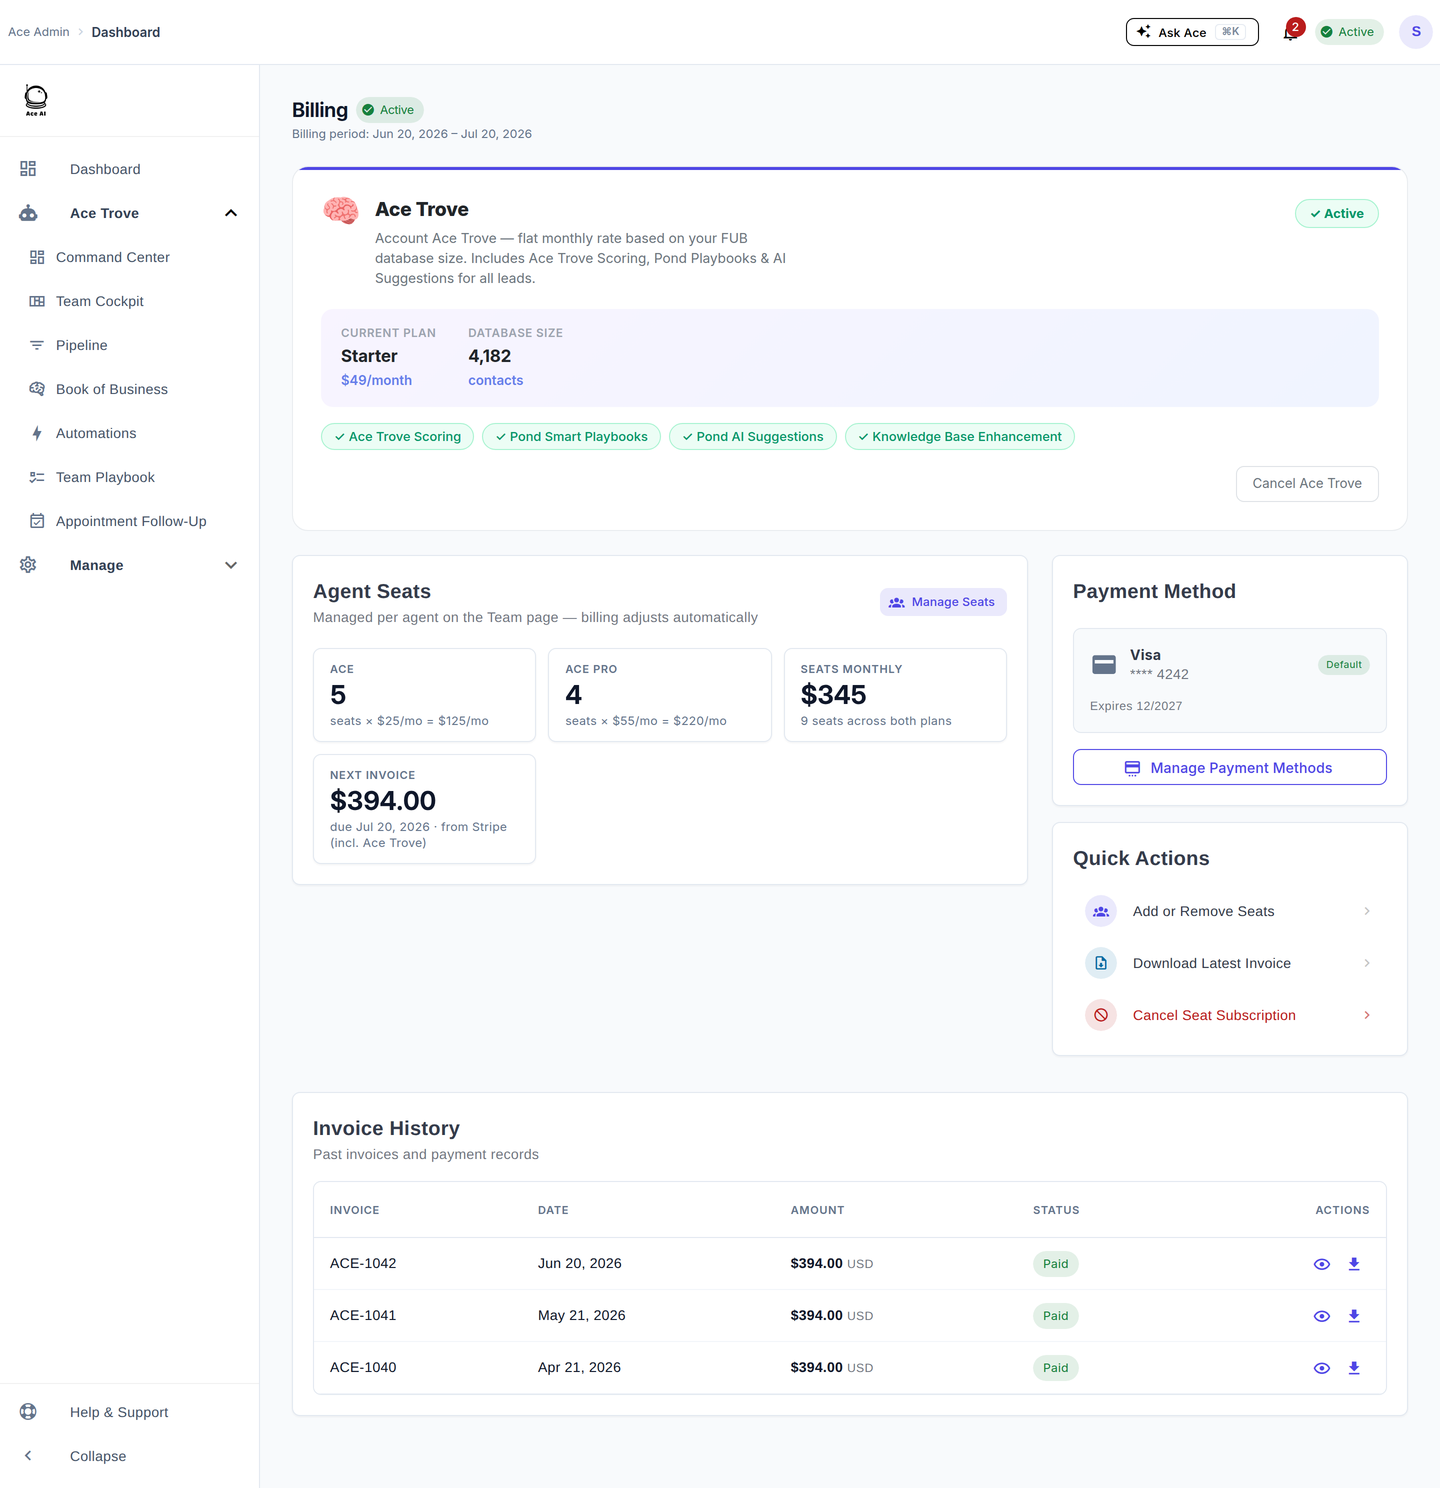The width and height of the screenshot is (1440, 1488).
Task: Open Dashboard in the sidebar
Action: pyautogui.click(x=105, y=169)
